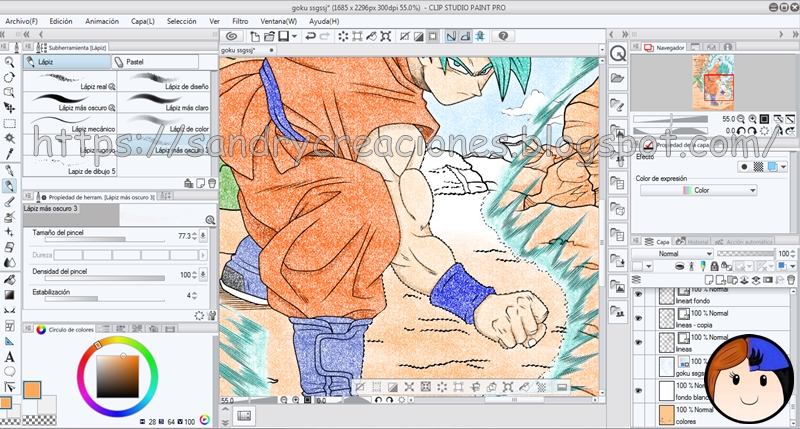Screen dimensions: 800x429
Task: Select the Zoom (magnifier) tool
Action: (9, 62)
